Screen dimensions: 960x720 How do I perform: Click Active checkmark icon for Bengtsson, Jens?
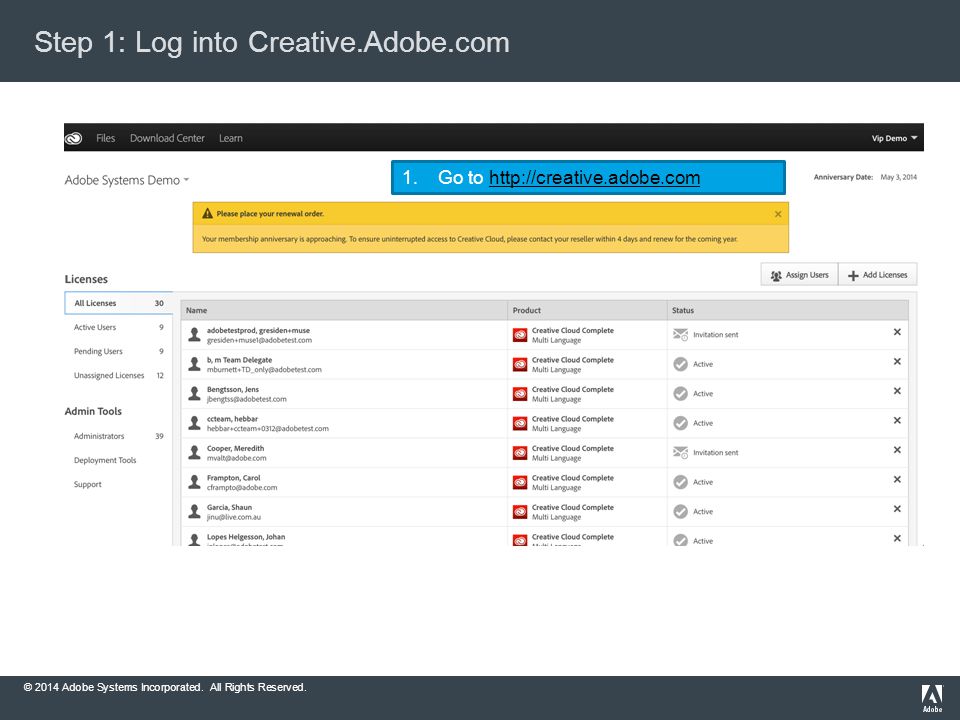tap(680, 394)
